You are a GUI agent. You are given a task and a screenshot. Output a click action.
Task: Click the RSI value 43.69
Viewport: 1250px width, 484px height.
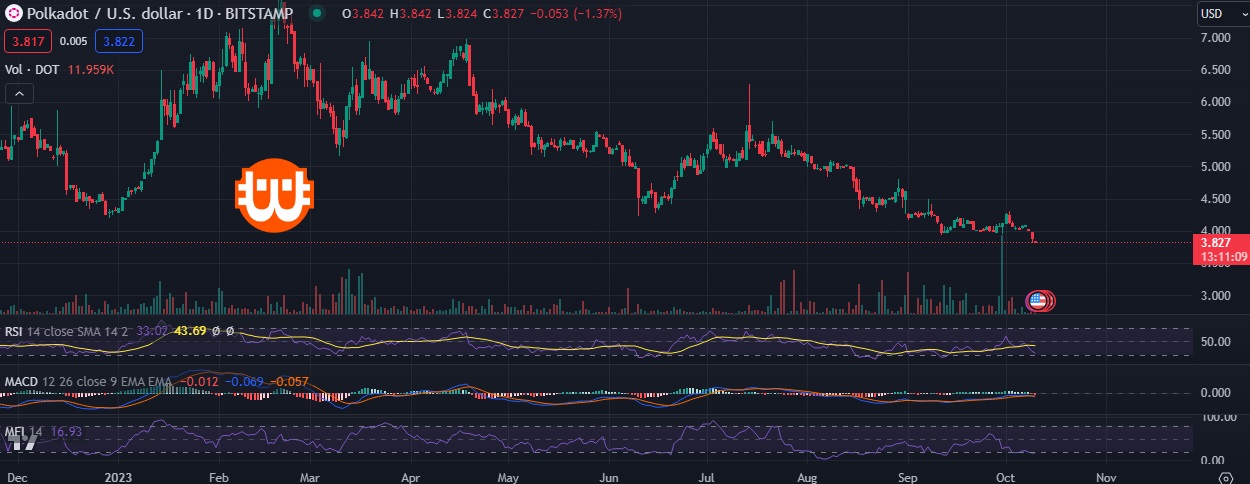190,331
